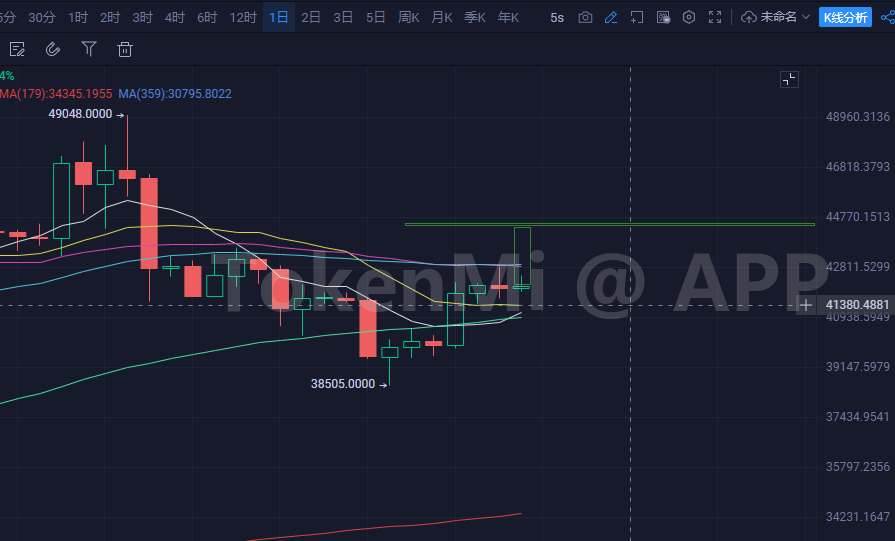The image size is (895, 541).
Task: Toggle the pencil drawing tool
Action: pyautogui.click(x=611, y=17)
